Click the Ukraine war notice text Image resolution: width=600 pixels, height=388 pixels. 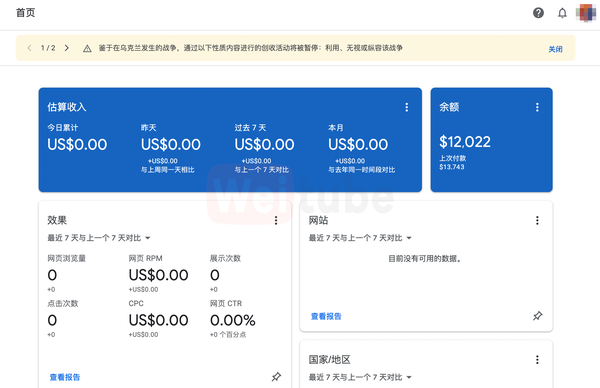click(251, 48)
